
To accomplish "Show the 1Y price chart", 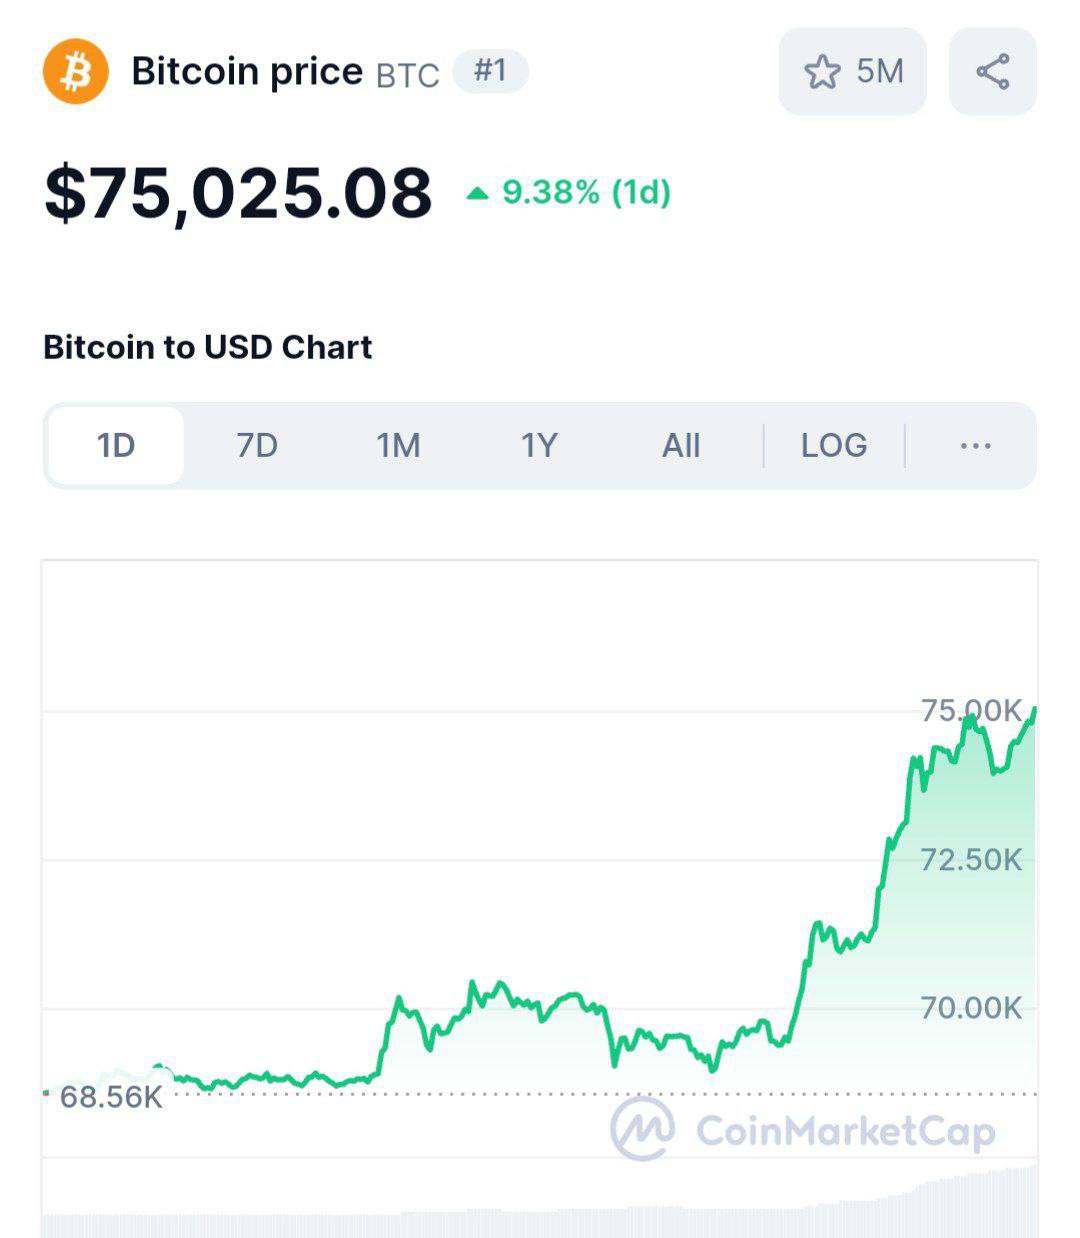I will 539,445.
